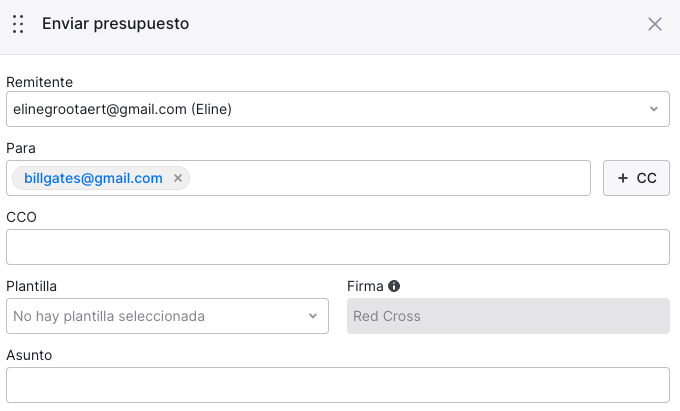Remove billgates@gmail.com recipient chip

pyautogui.click(x=178, y=178)
